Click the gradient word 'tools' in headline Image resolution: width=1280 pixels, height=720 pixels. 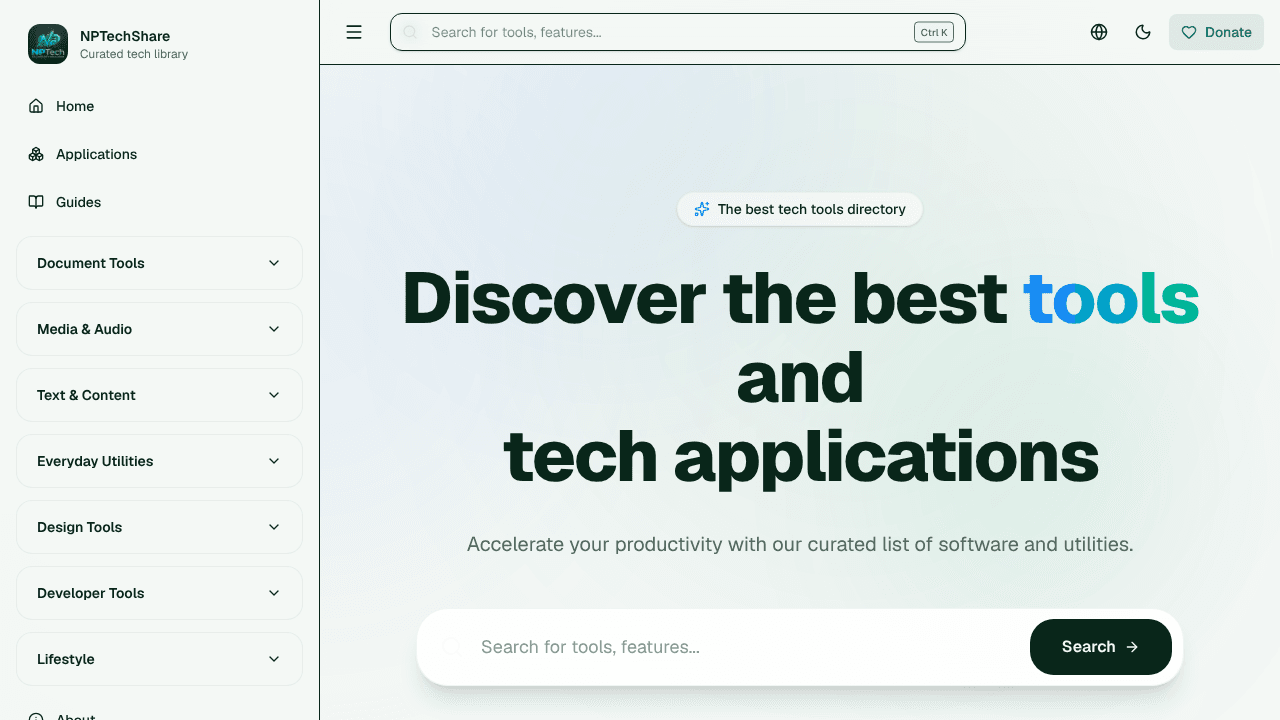1111,298
